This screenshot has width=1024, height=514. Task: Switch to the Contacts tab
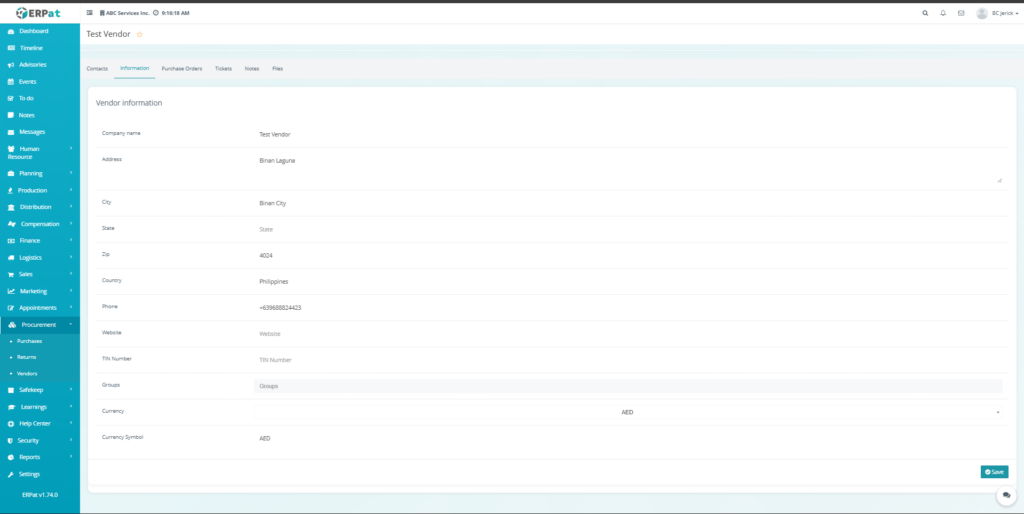coord(97,69)
